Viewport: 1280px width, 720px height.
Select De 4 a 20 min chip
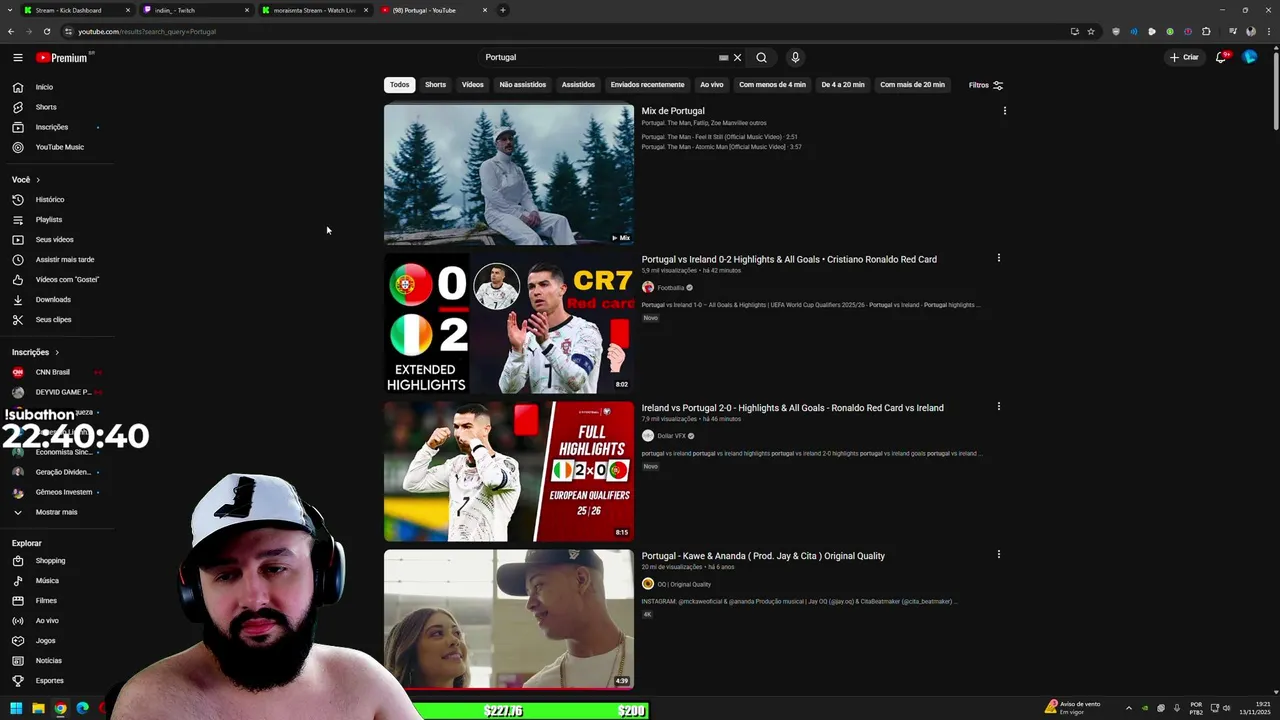click(x=843, y=85)
